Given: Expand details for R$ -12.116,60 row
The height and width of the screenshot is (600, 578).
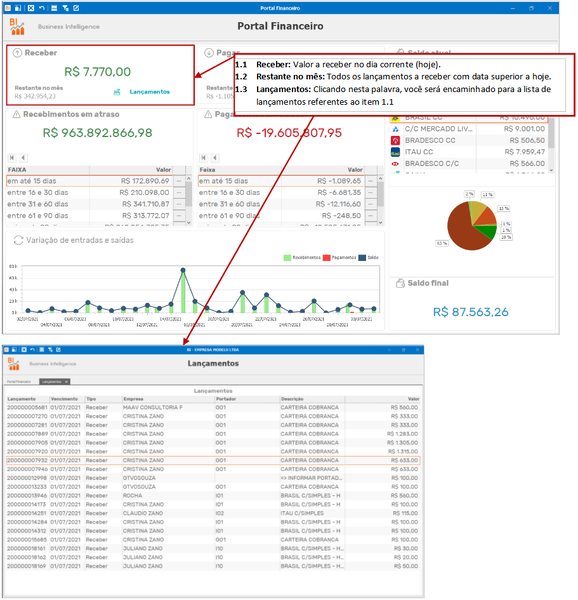Looking at the screenshot, I should pos(370,204).
